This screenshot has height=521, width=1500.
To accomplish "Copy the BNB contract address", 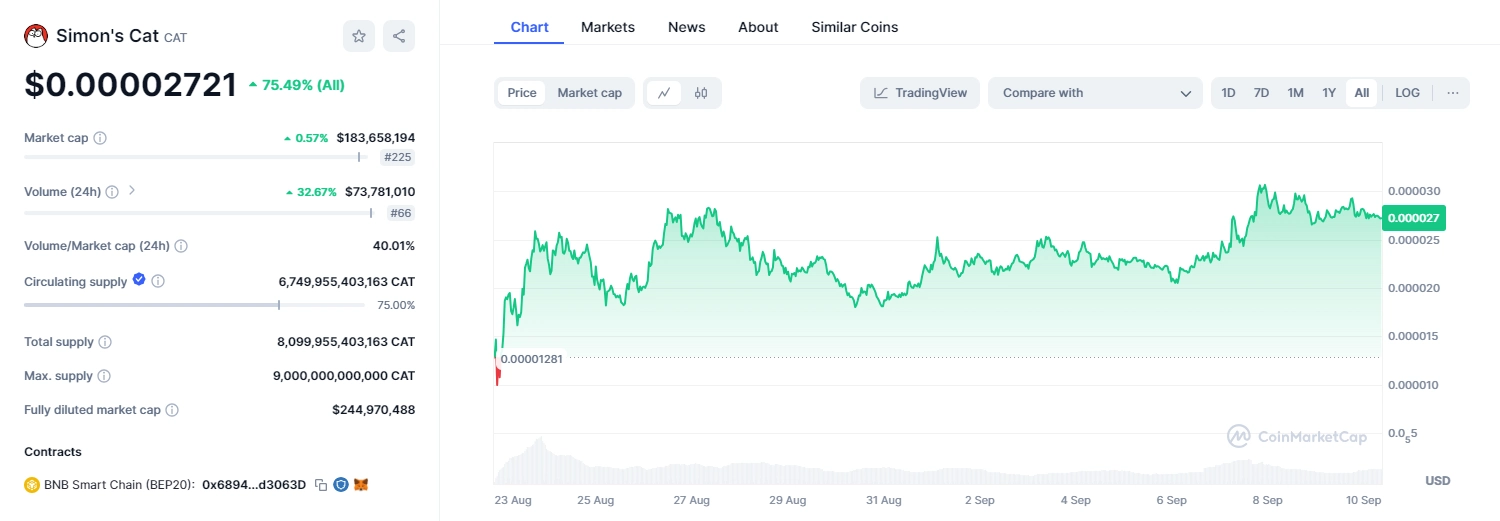I will (x=321, y=485).
